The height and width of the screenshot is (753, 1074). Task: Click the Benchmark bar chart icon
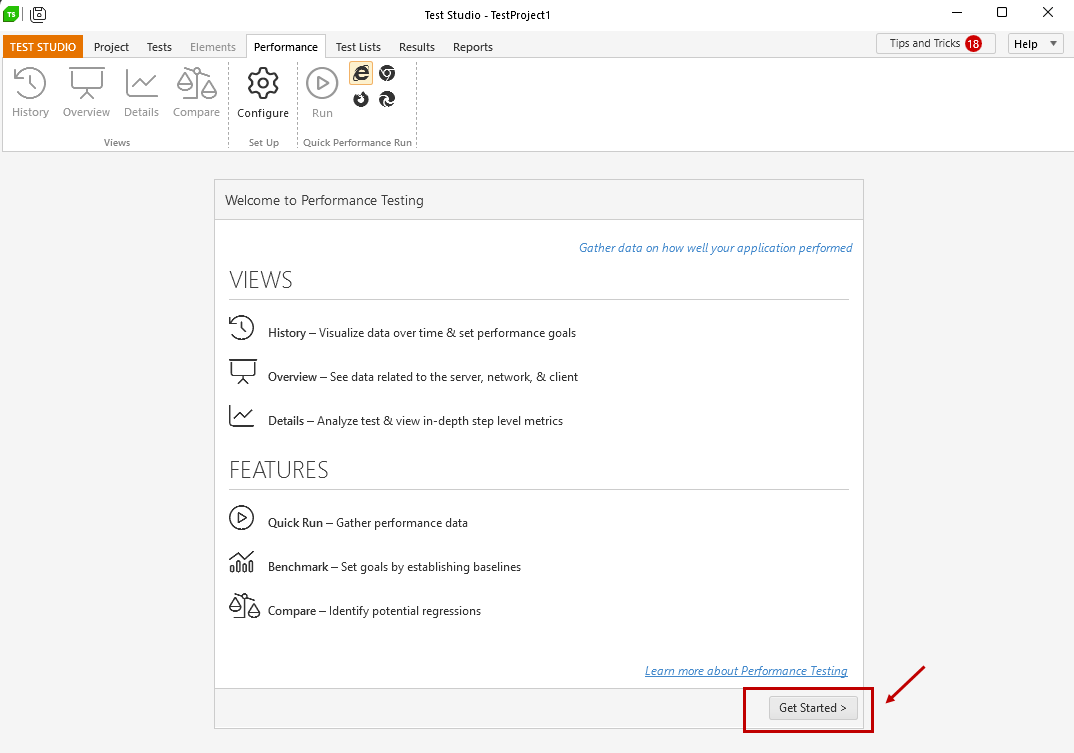241,562
